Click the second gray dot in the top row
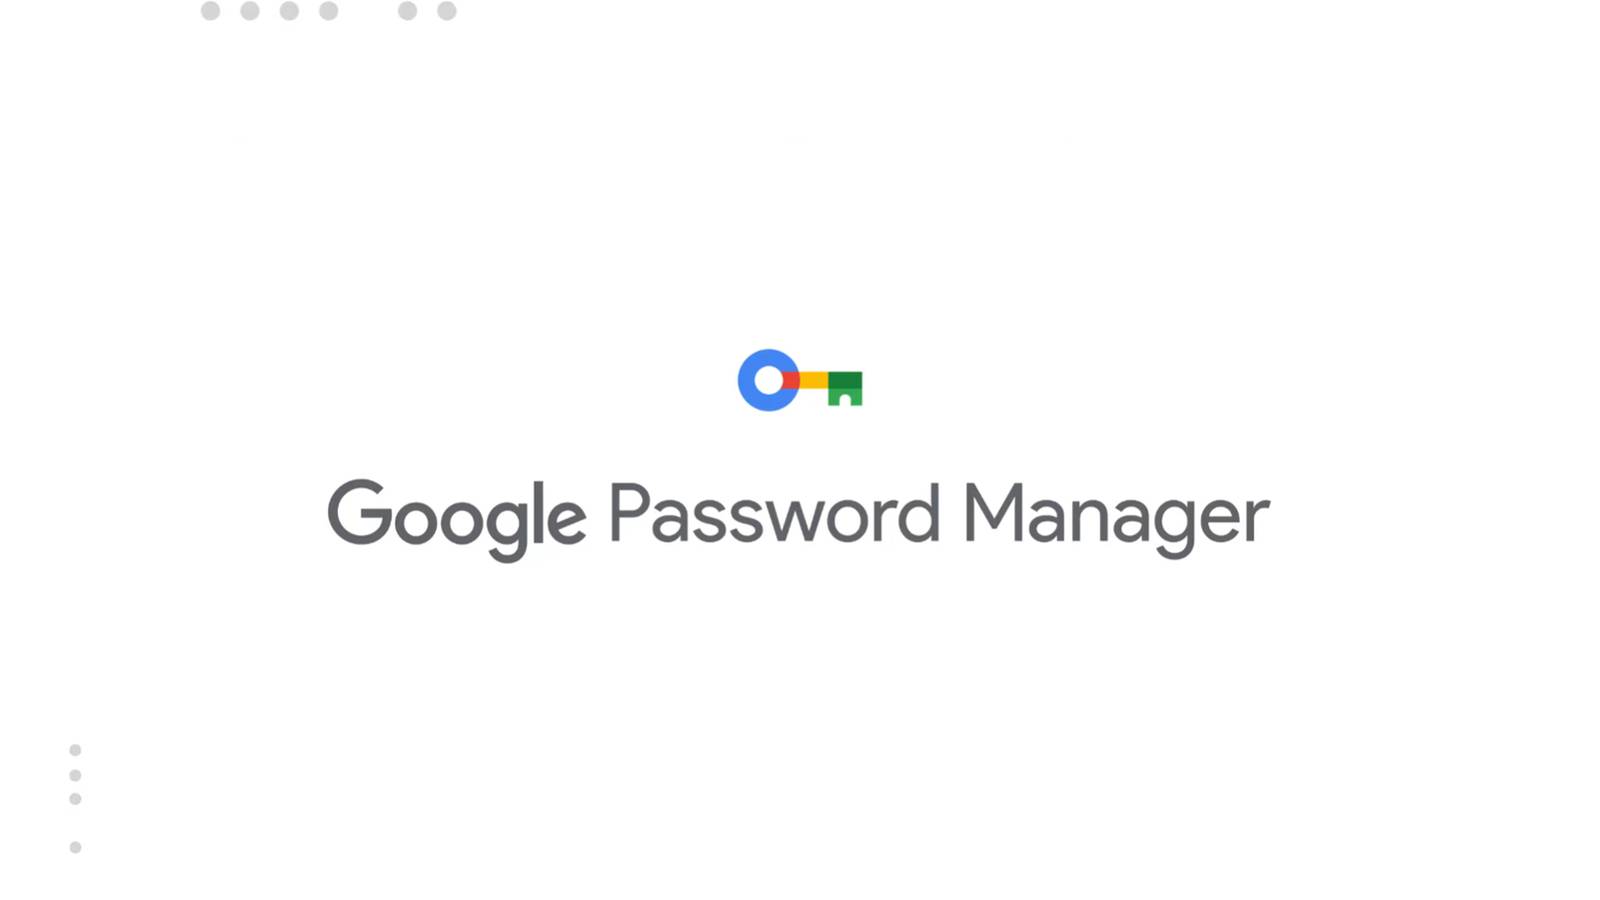 [x=250, y=11]
